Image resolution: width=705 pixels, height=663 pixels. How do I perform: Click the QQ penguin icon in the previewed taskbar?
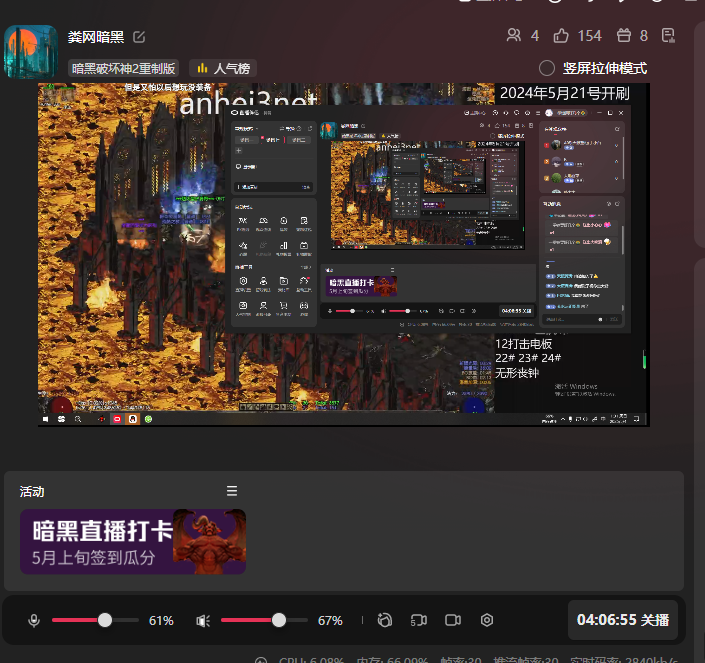coord(133,419)
